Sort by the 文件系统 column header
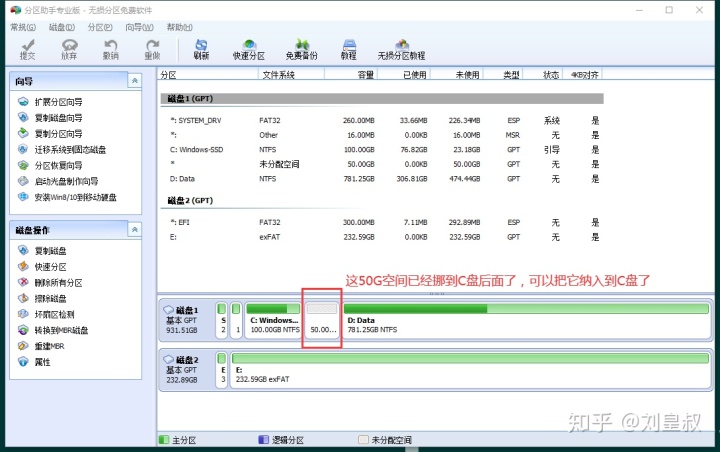Screen dimensions: 720x452 click(292, 75)
